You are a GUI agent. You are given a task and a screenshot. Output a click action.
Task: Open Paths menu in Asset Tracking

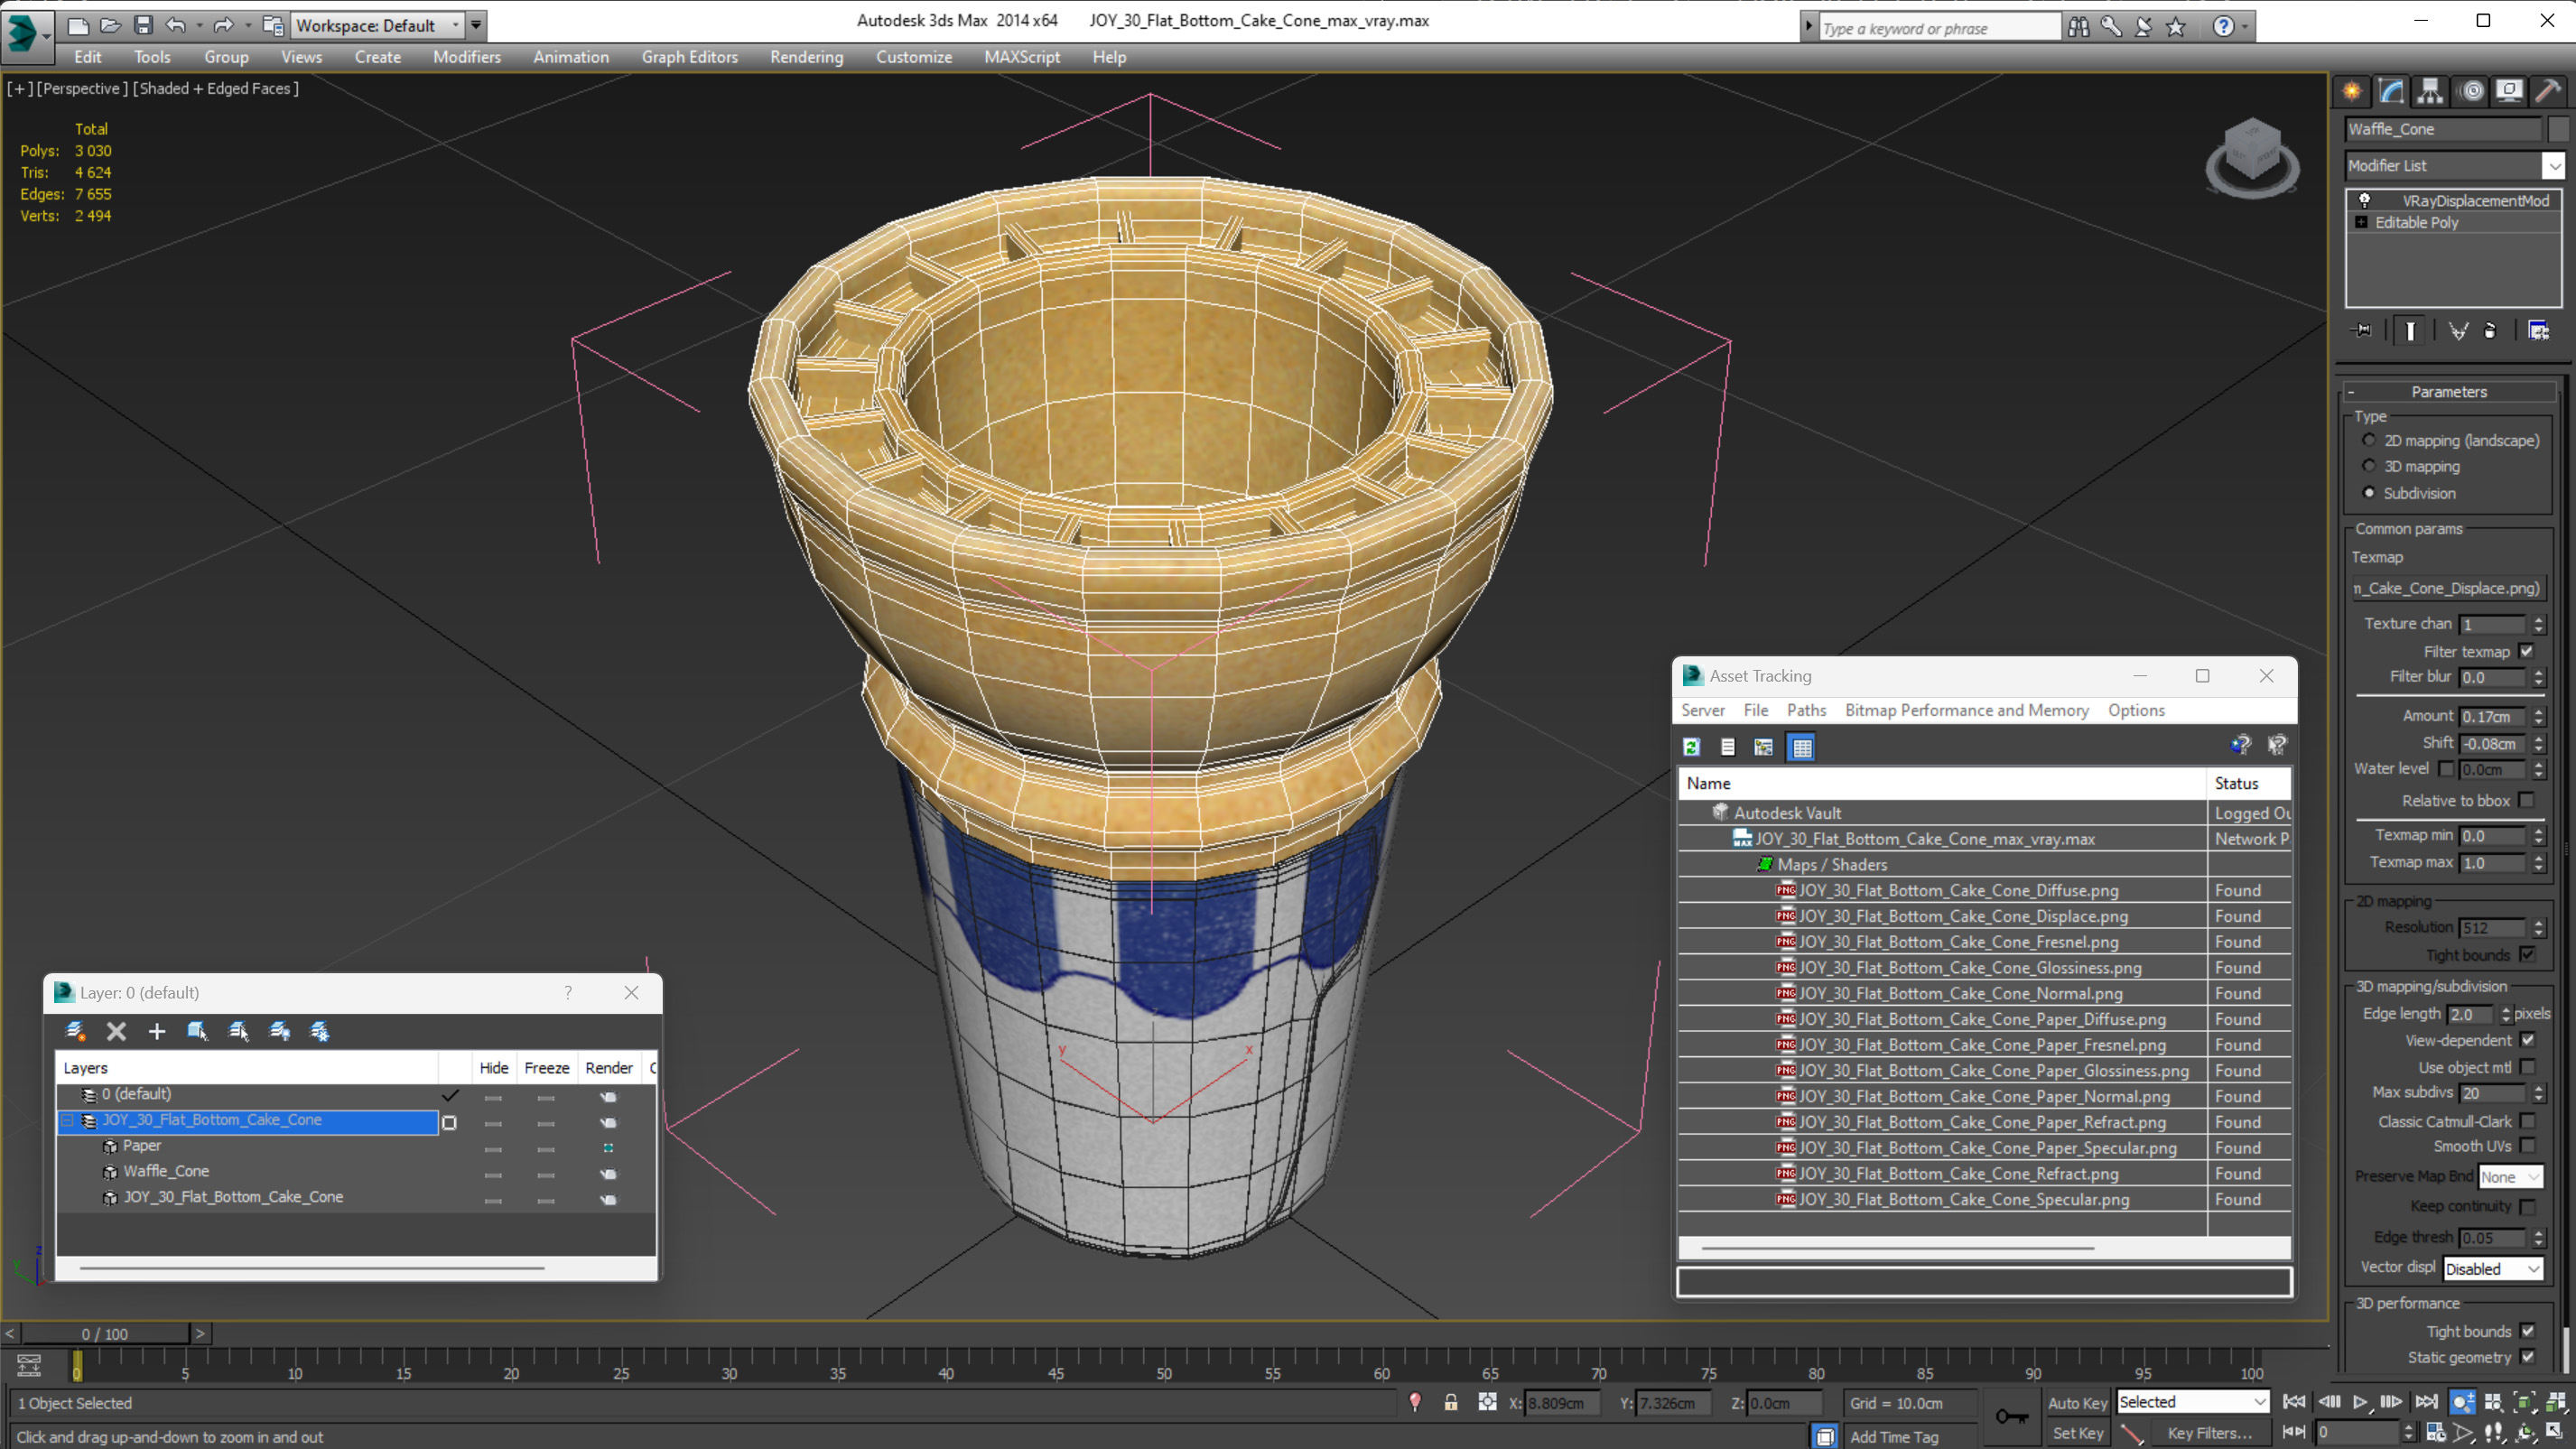[1806, 710]
